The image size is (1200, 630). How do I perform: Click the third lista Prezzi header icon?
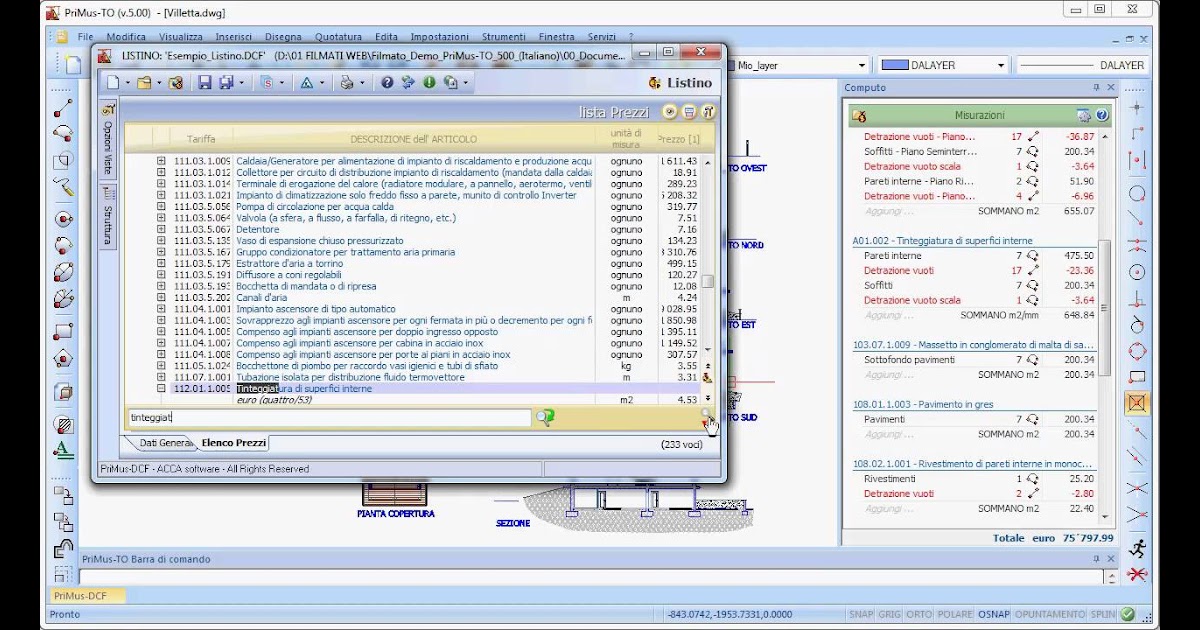(x=708, y=112)
